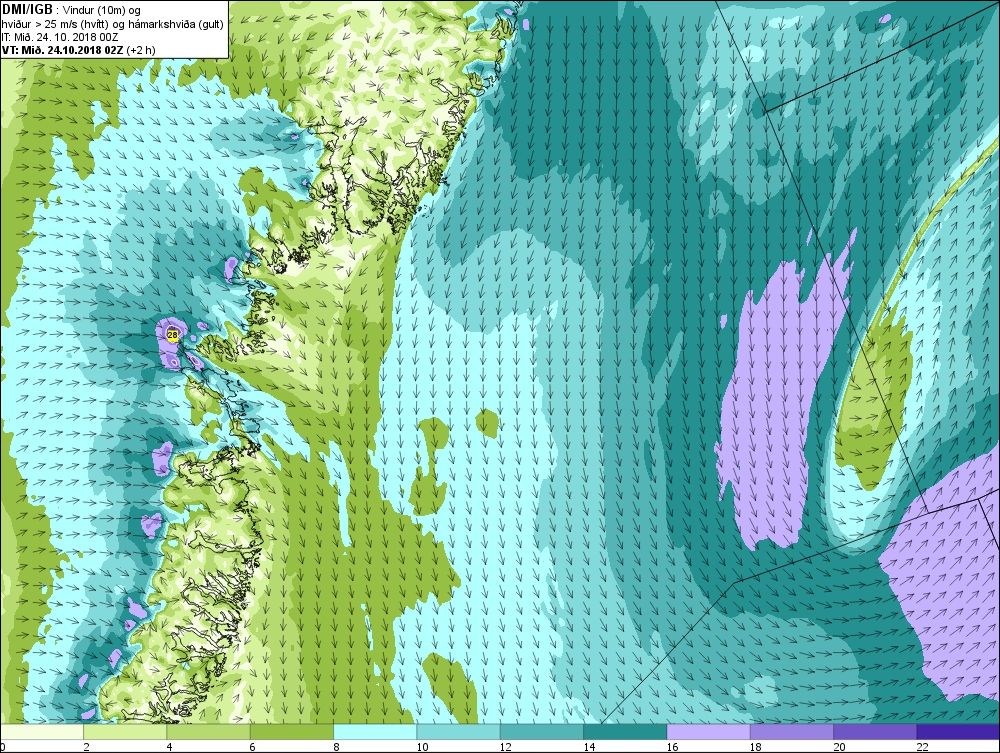The image size is (1000, 753).
Task: Click the 'hviður > 25 m/s (hvítt)' description line
Action: tap(55, 23)
